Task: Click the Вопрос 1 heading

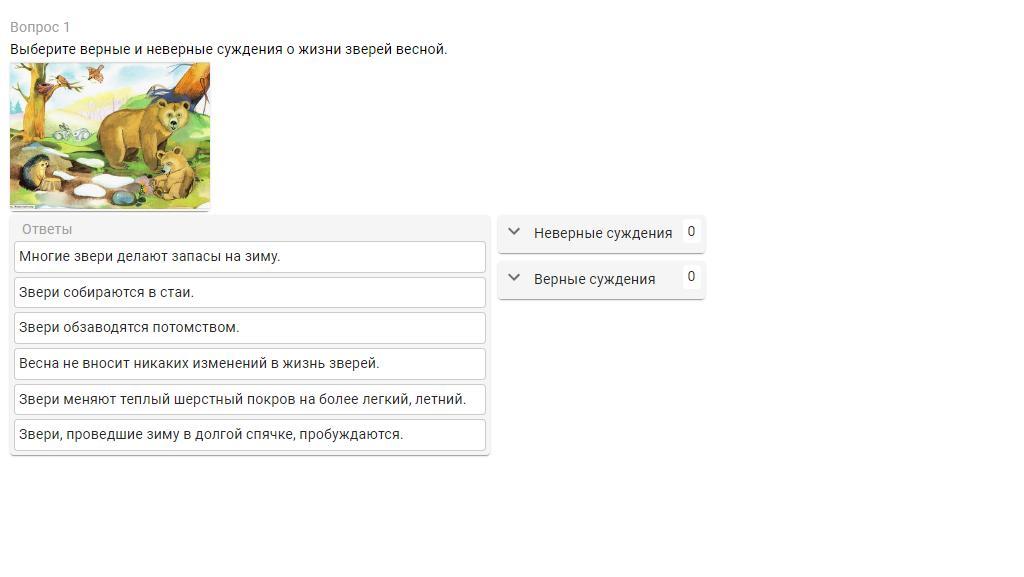Action: coord(40,27)
